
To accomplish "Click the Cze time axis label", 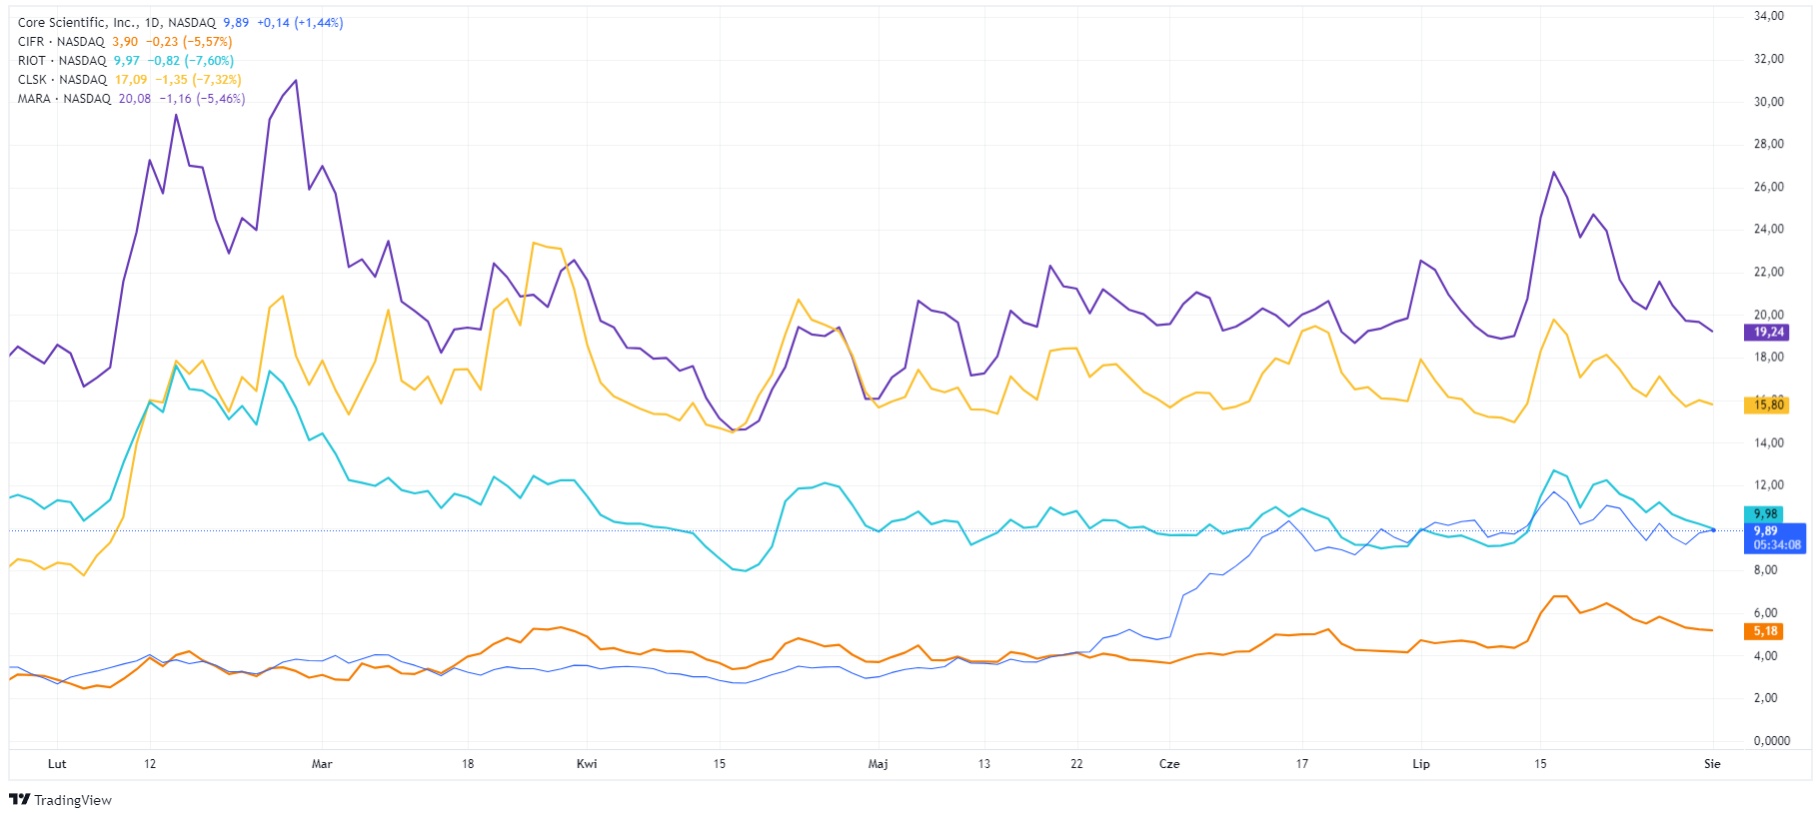I will coord(1169,764).
